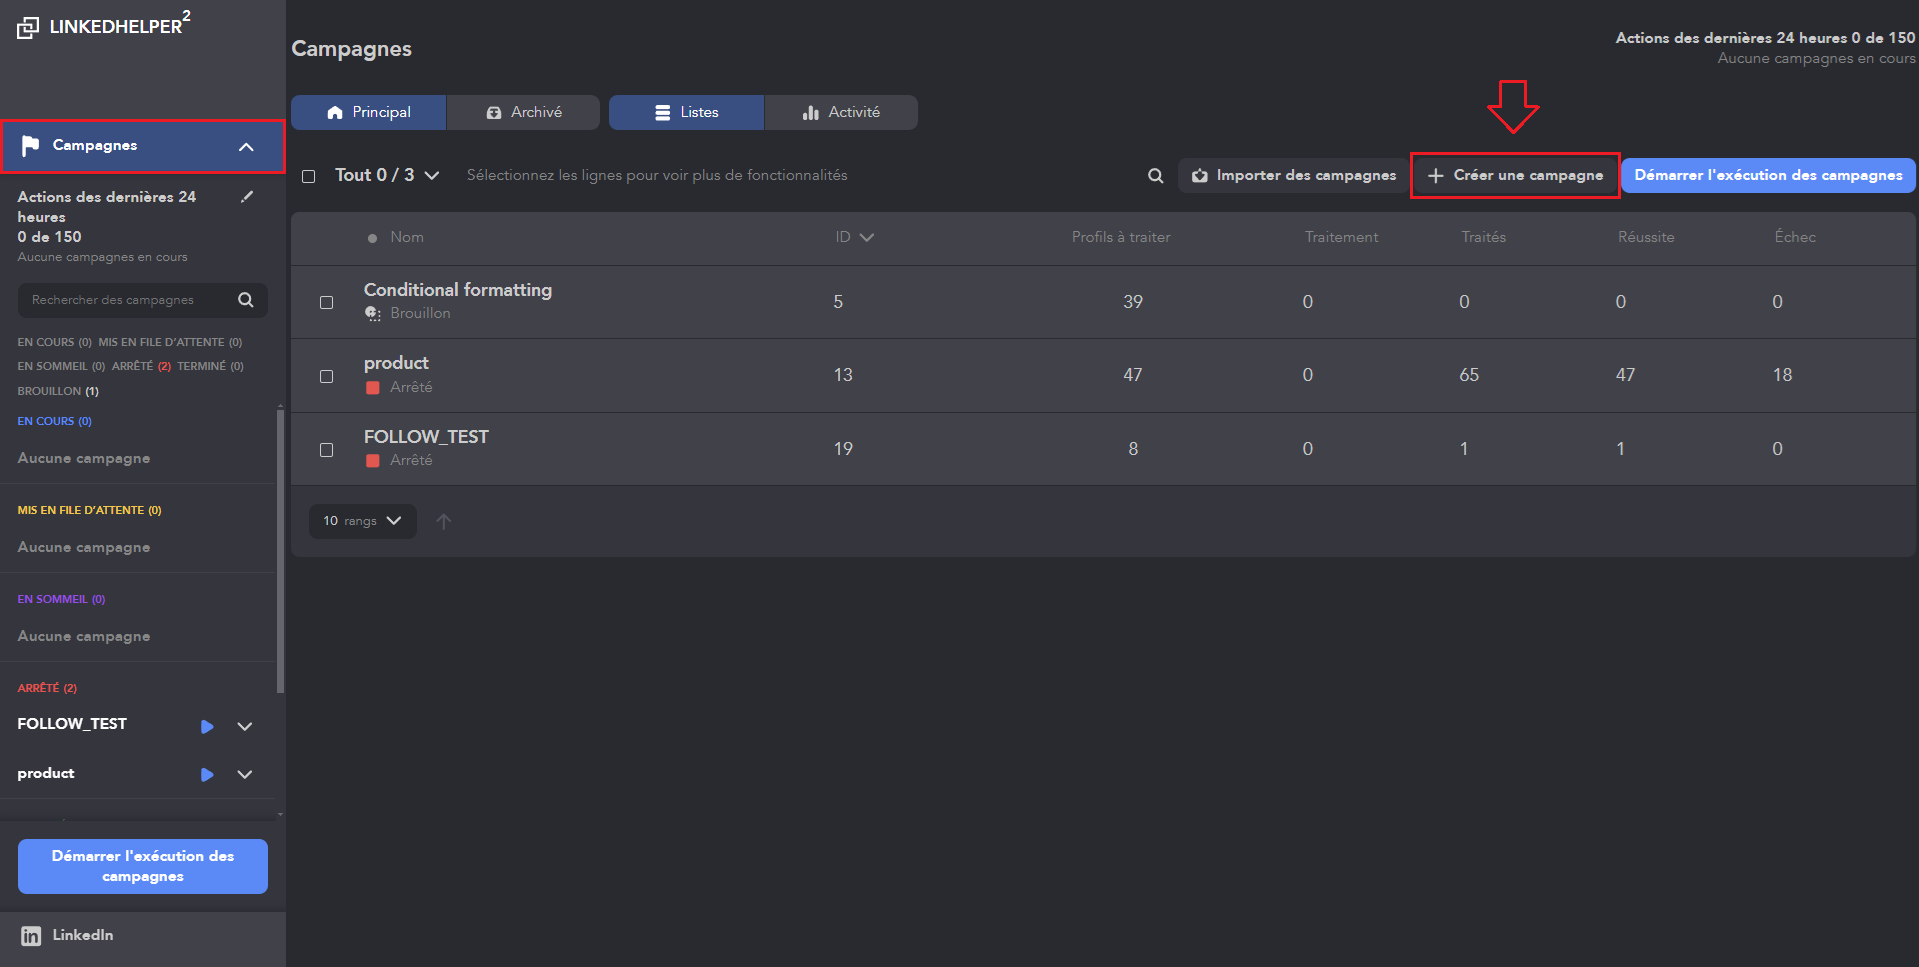Click the LinkedIn icon in sidebar footer

(x=31, y=936)
